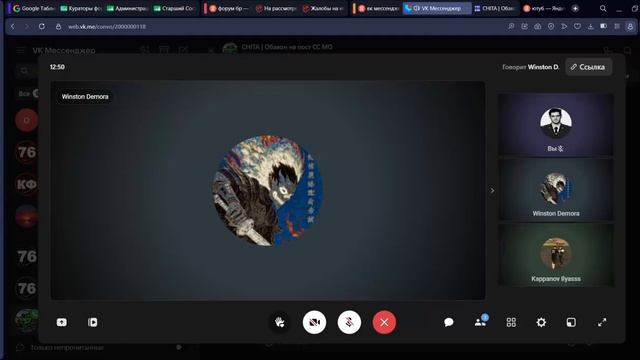Click the 12:50 call timer

[57, 67]
